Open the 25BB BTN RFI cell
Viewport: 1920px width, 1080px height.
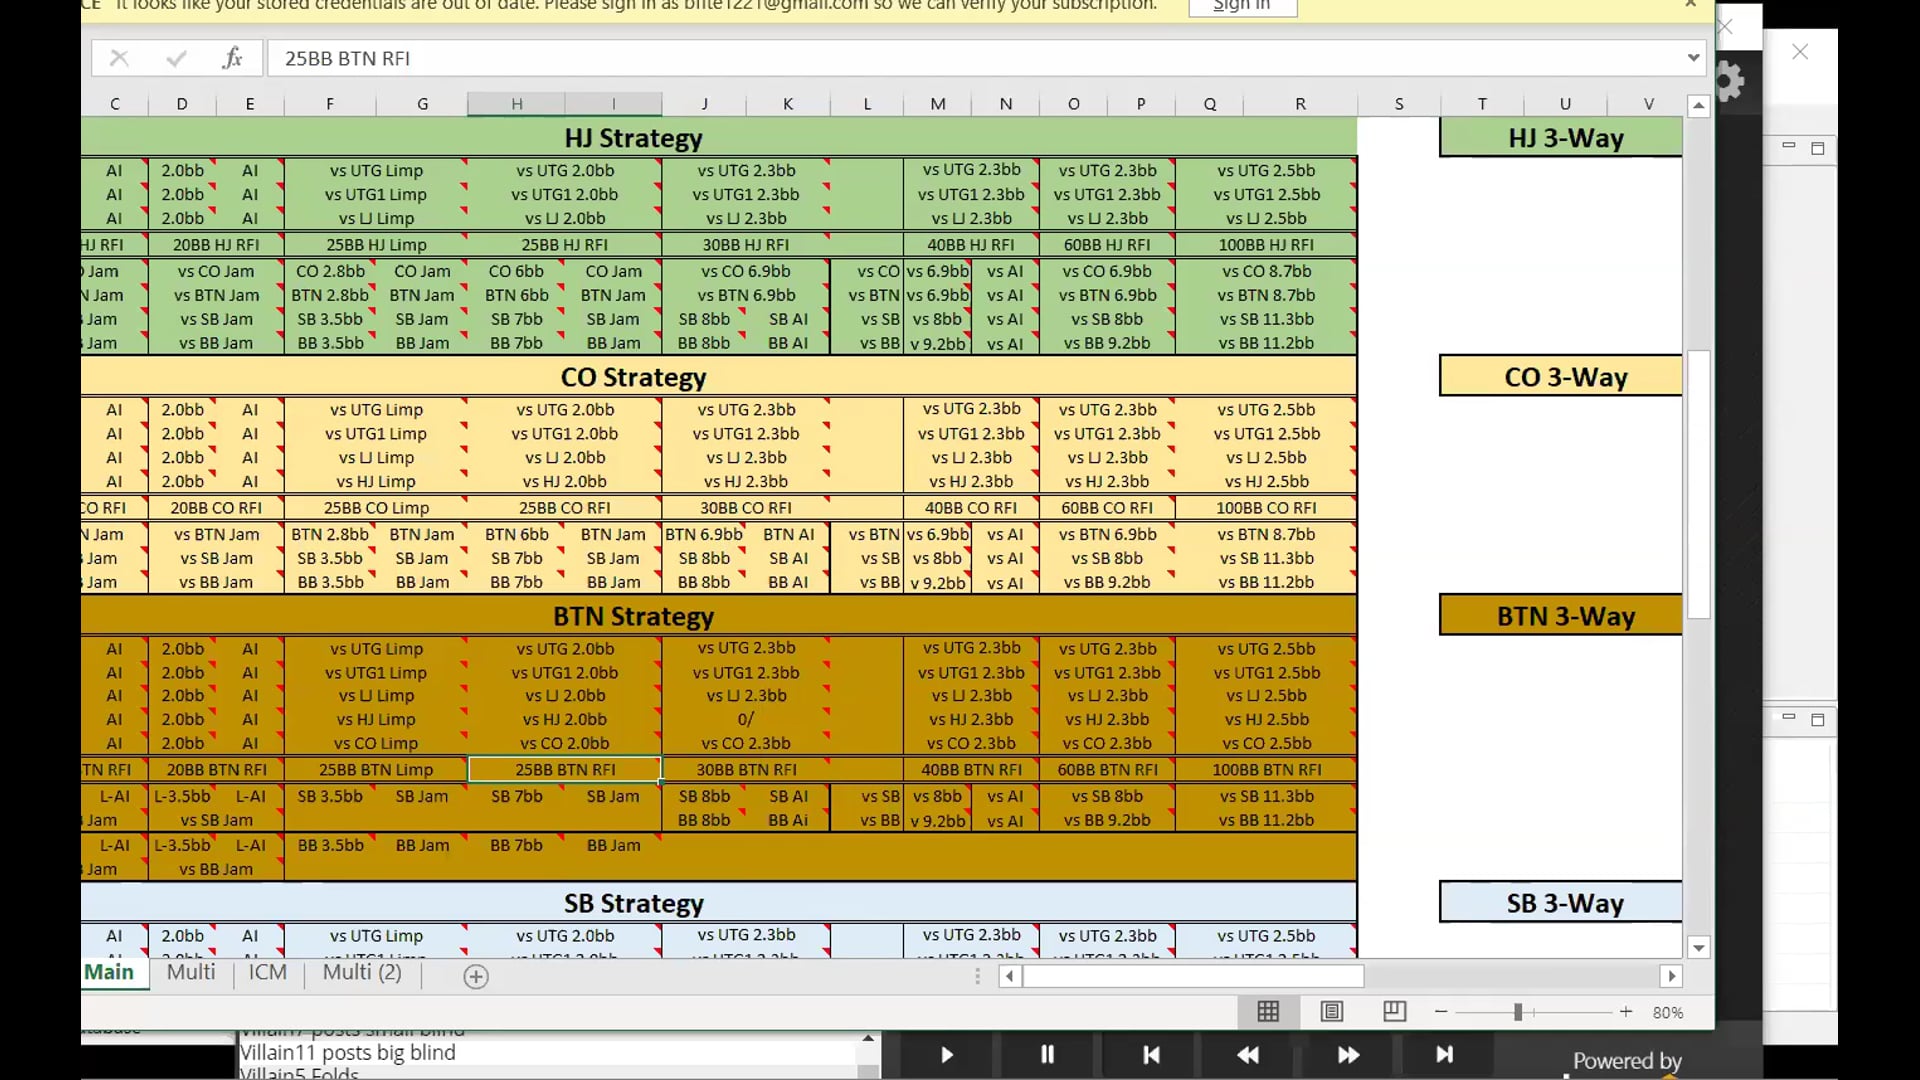[565, 770]
